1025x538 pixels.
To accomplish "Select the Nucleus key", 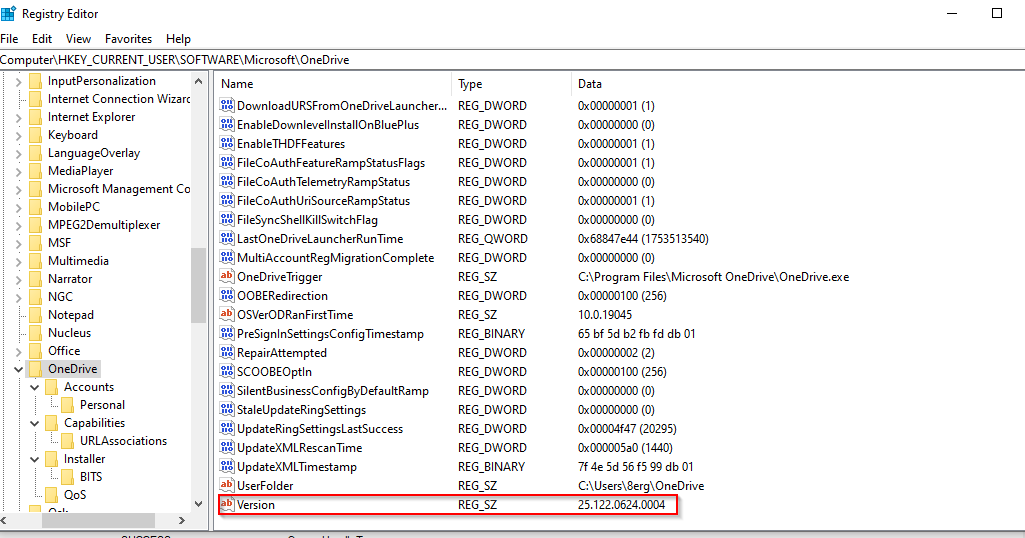I will pyautogui.click(x=69, y=333).
